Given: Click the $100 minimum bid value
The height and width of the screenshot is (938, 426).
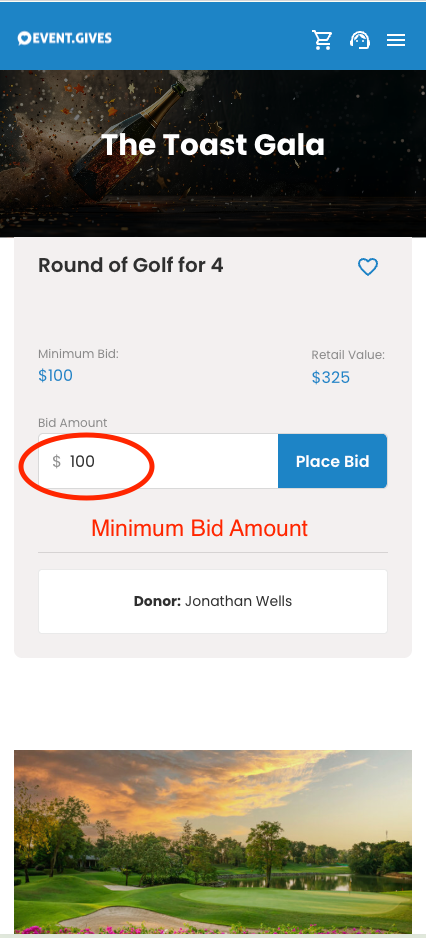Looking at the screenshot, I should (56, 376).
